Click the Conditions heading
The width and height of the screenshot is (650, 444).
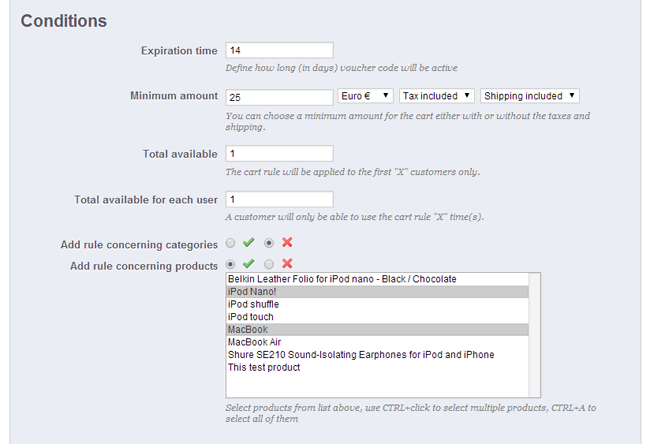(64, 21)
